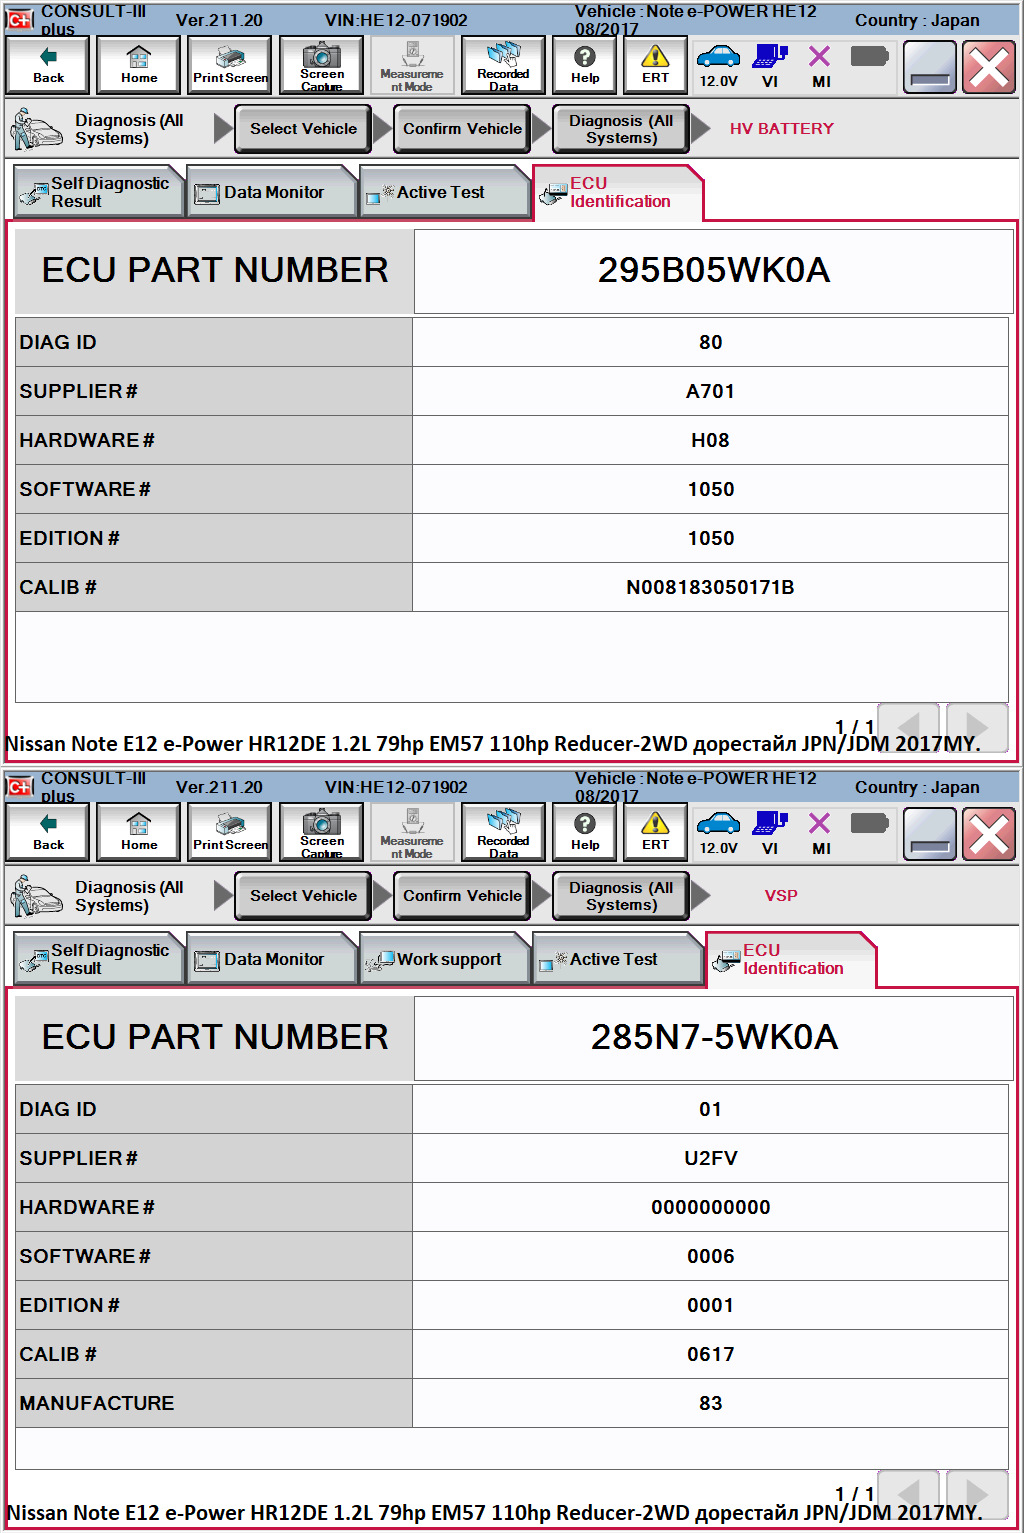Click Back button in VSP window

coord(48,832)
